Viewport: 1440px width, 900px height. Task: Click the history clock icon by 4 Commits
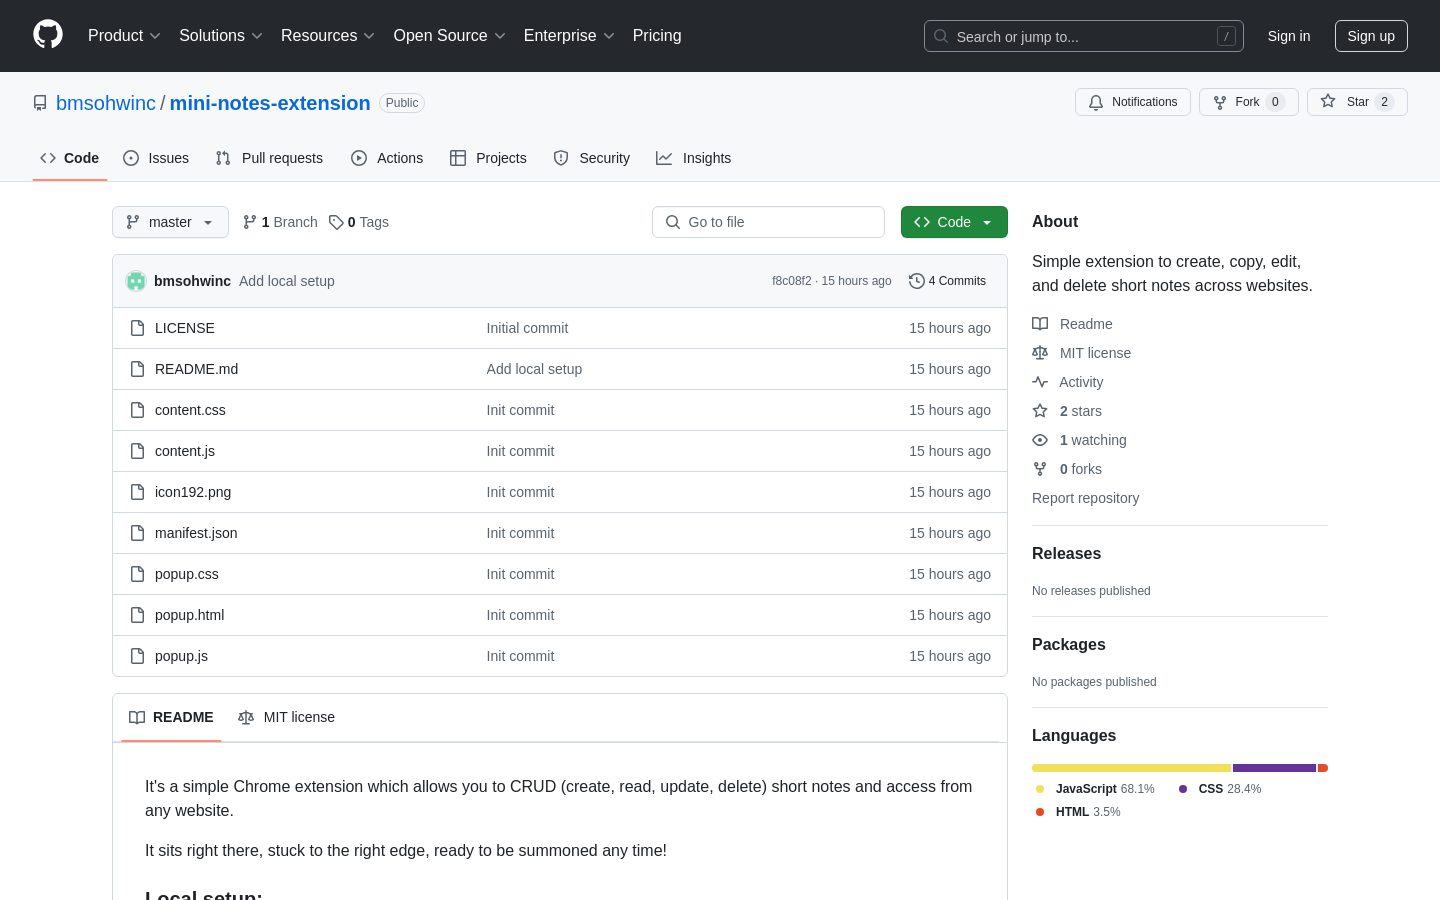point(916,281)
